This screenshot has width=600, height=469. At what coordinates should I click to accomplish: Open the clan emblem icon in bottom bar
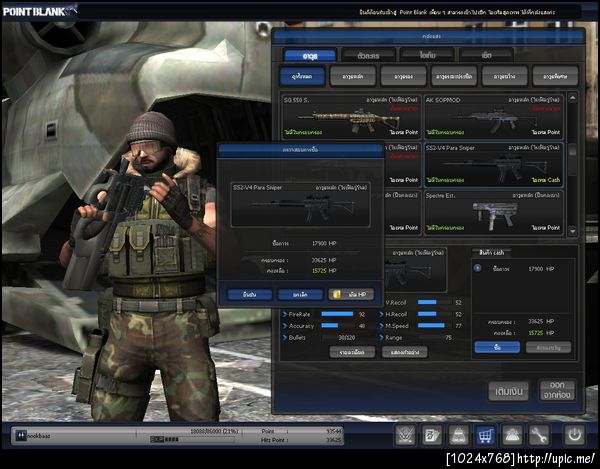406,435
